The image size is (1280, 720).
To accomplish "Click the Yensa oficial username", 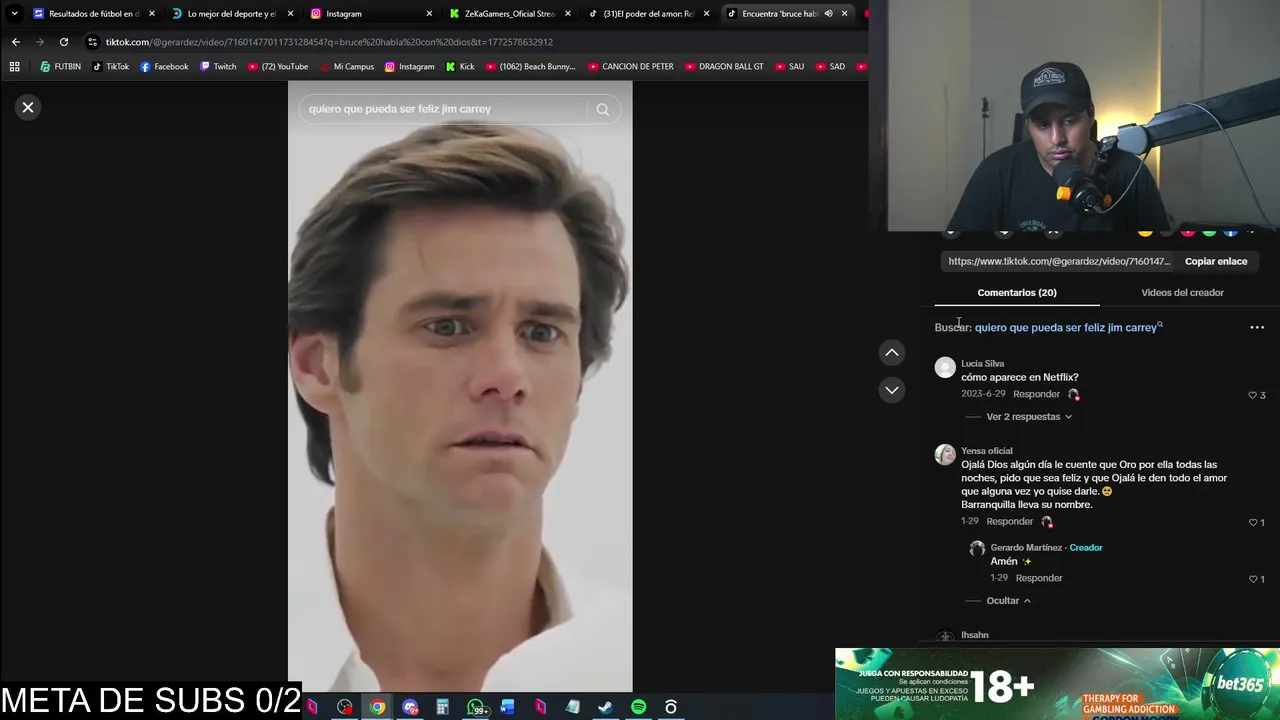I will tap(986, 451).
